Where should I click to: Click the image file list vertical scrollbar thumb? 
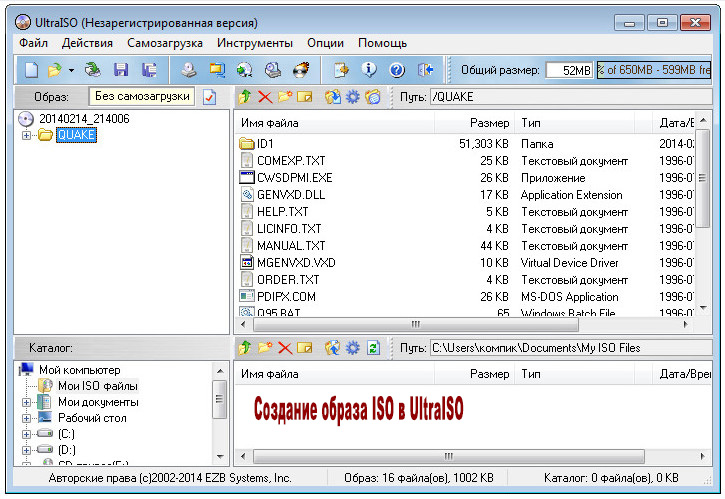(703, 178)
